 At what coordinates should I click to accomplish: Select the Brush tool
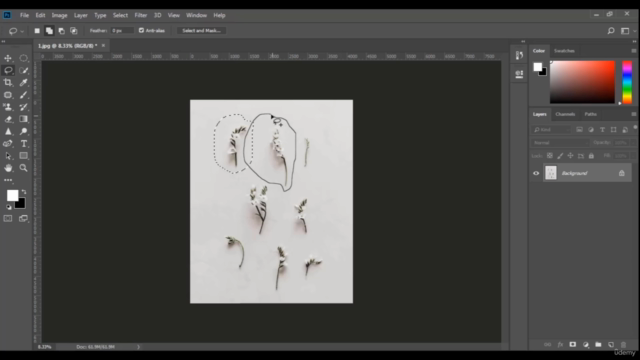coord(24,95)
